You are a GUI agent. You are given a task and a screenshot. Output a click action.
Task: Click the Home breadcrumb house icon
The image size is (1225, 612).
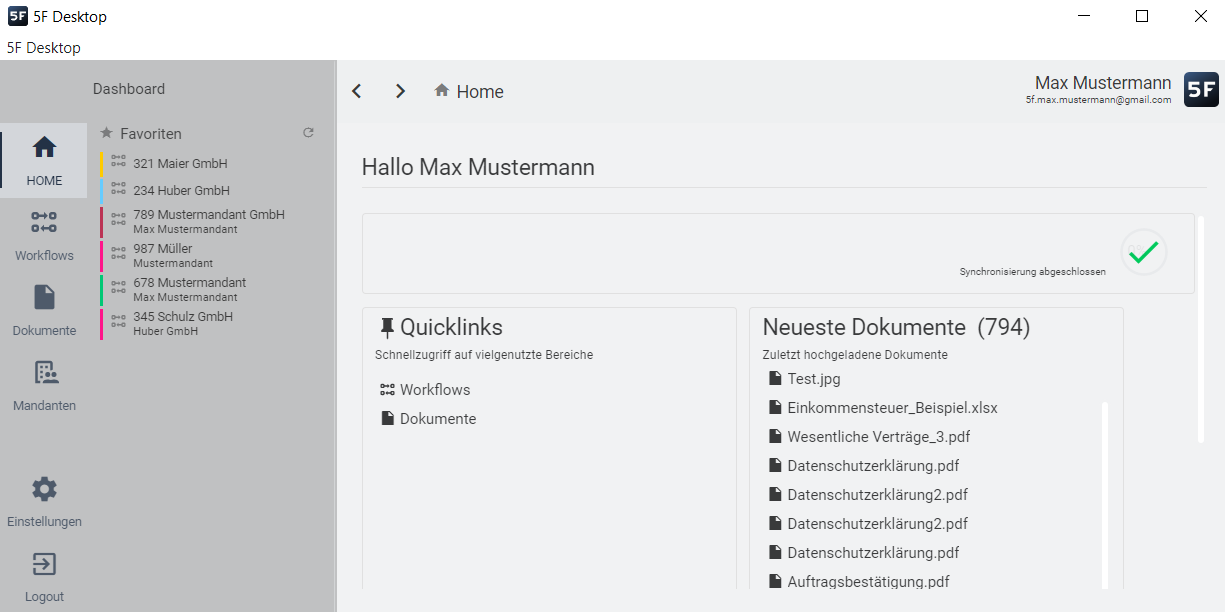[441, 90]
